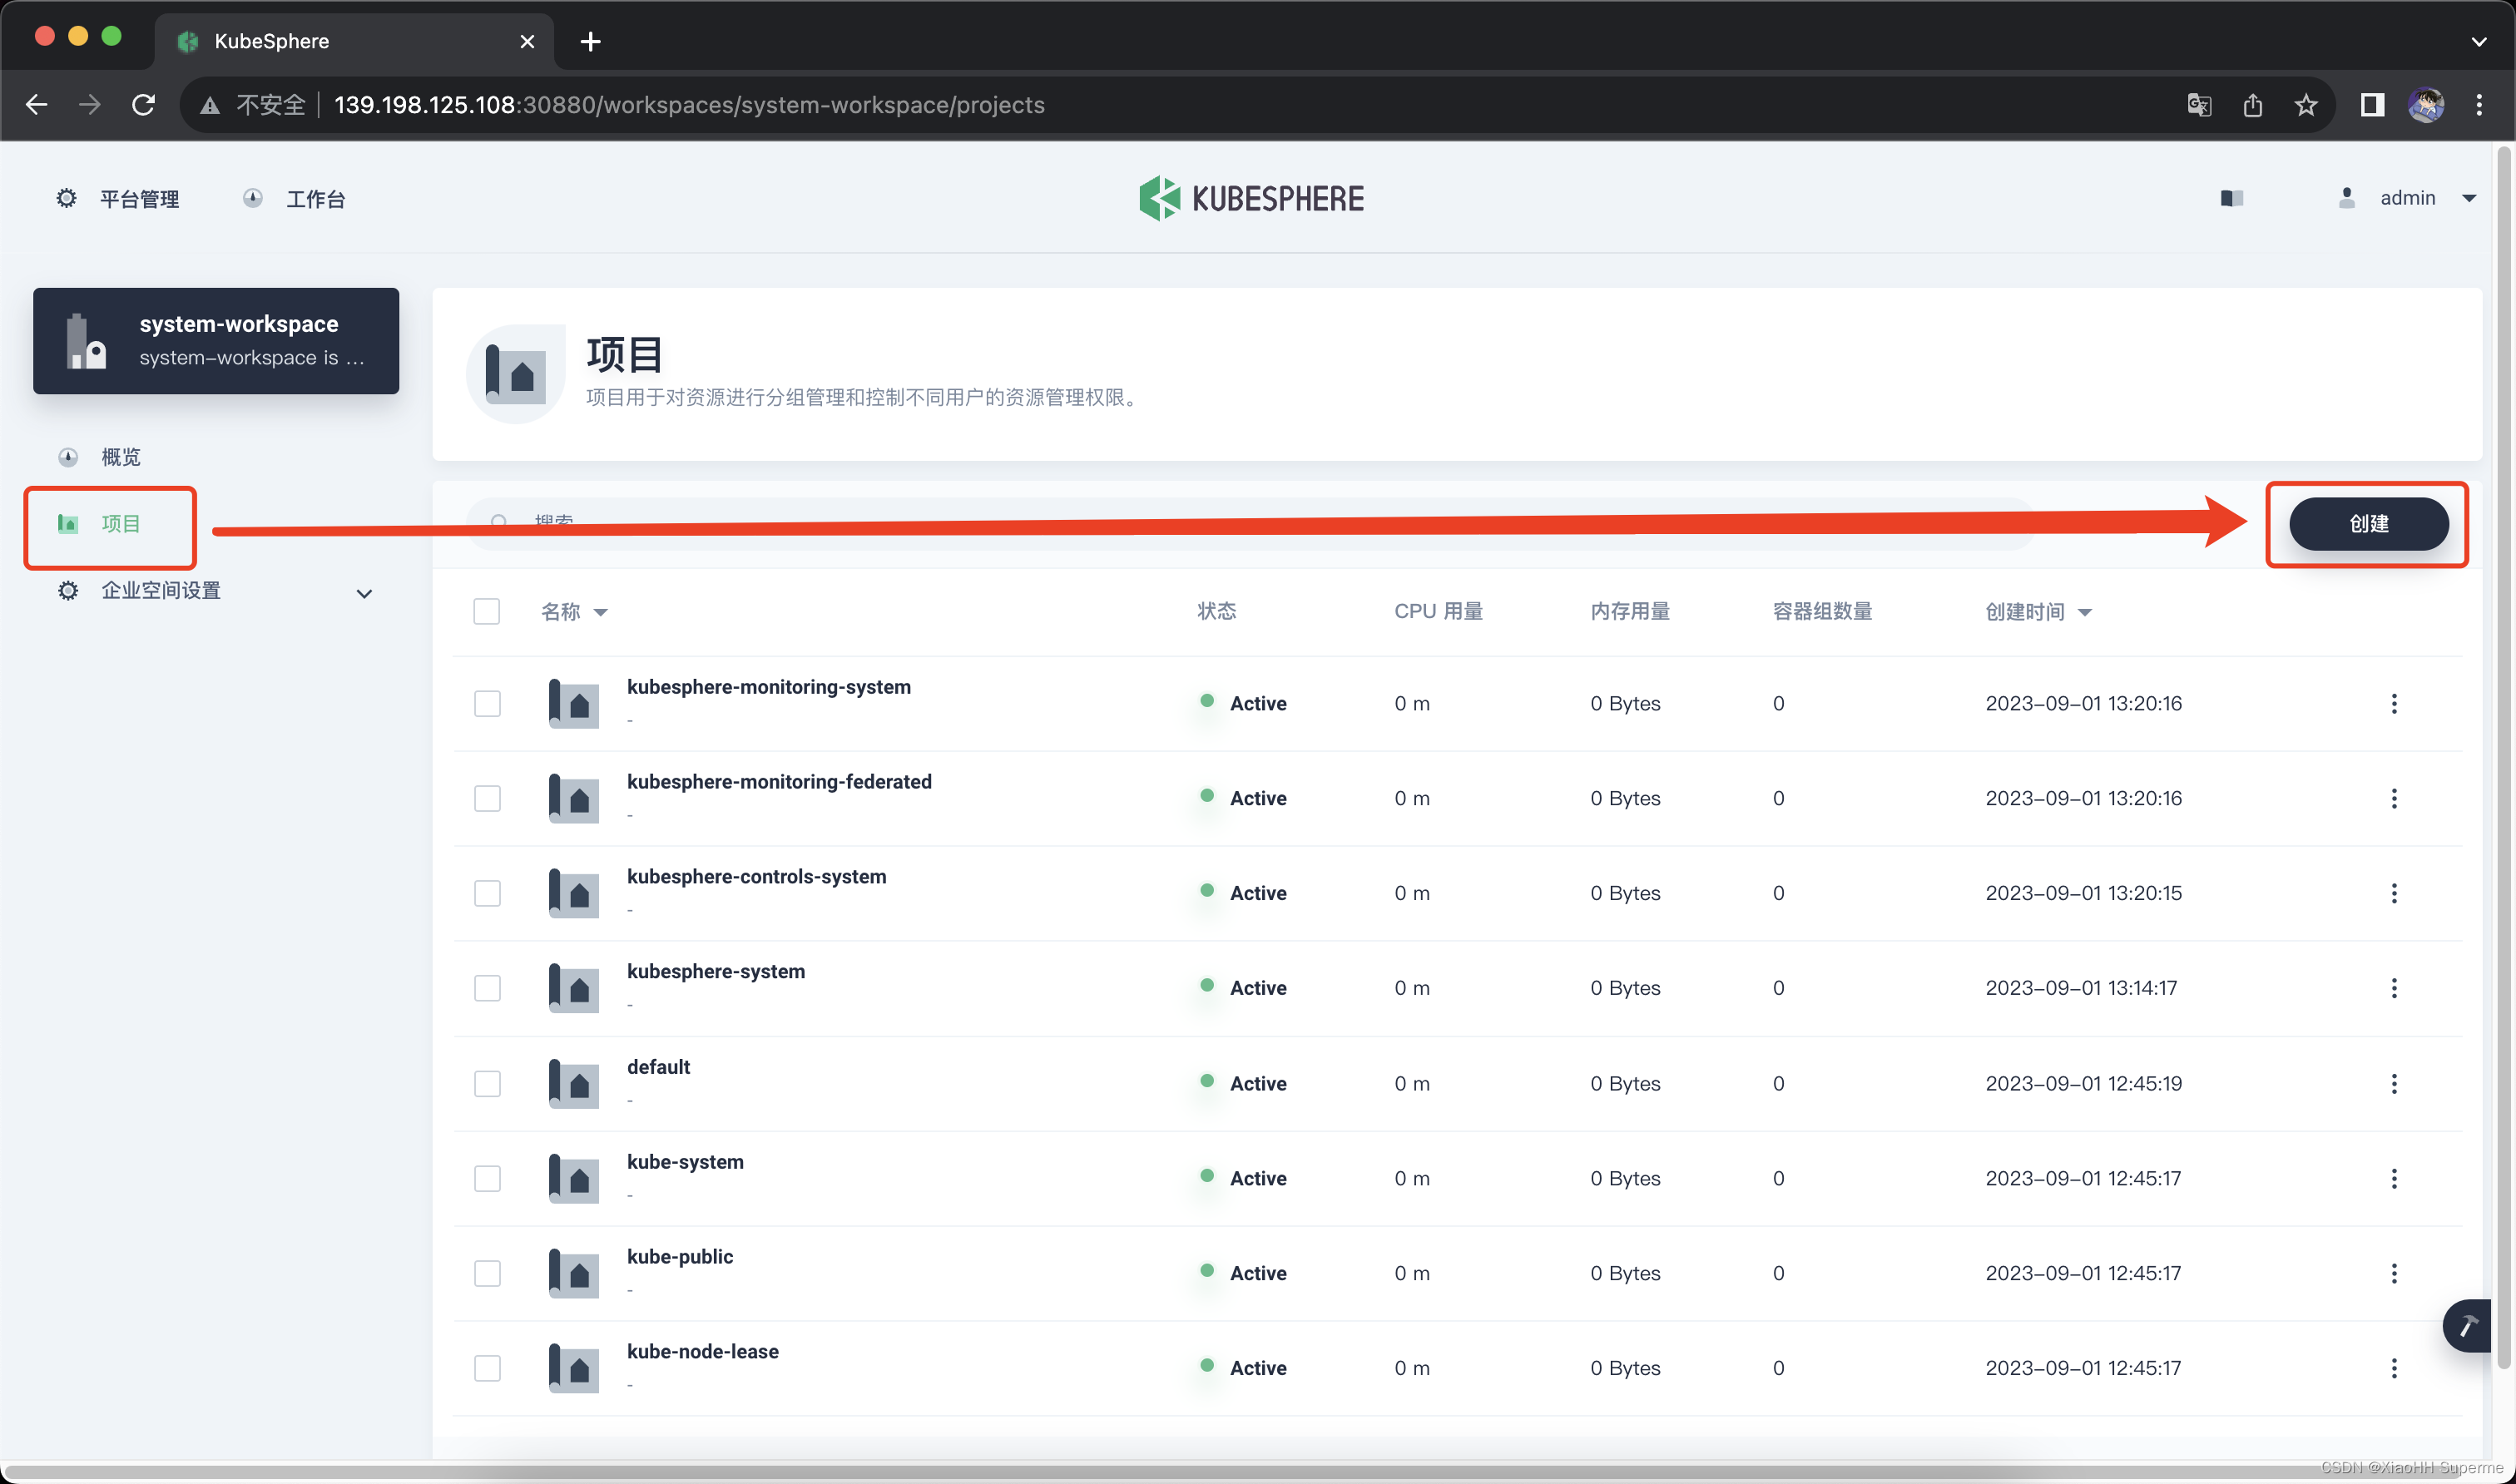Sort by the 创建时间 column arrow
This screenshot has width=2516, height=1484.
point(2085,612)
